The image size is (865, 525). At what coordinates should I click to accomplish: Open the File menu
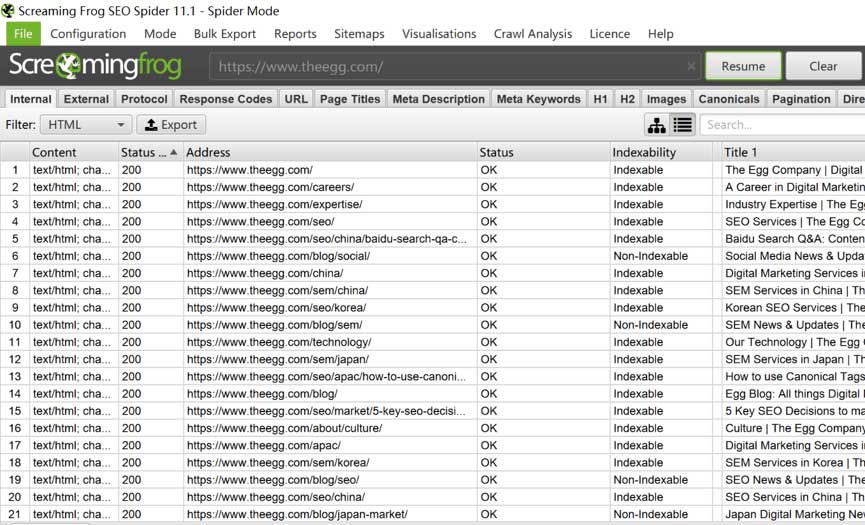(x=23, y=34)
